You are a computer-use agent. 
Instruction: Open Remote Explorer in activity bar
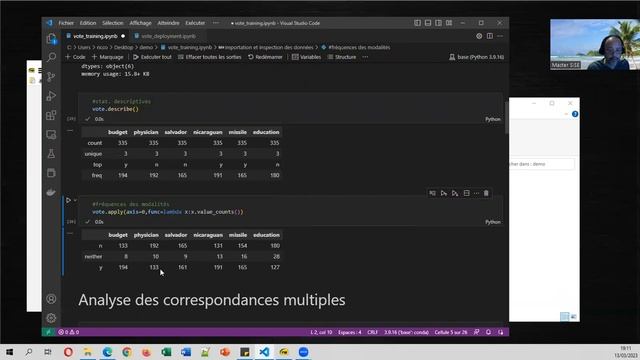(51, 134)
